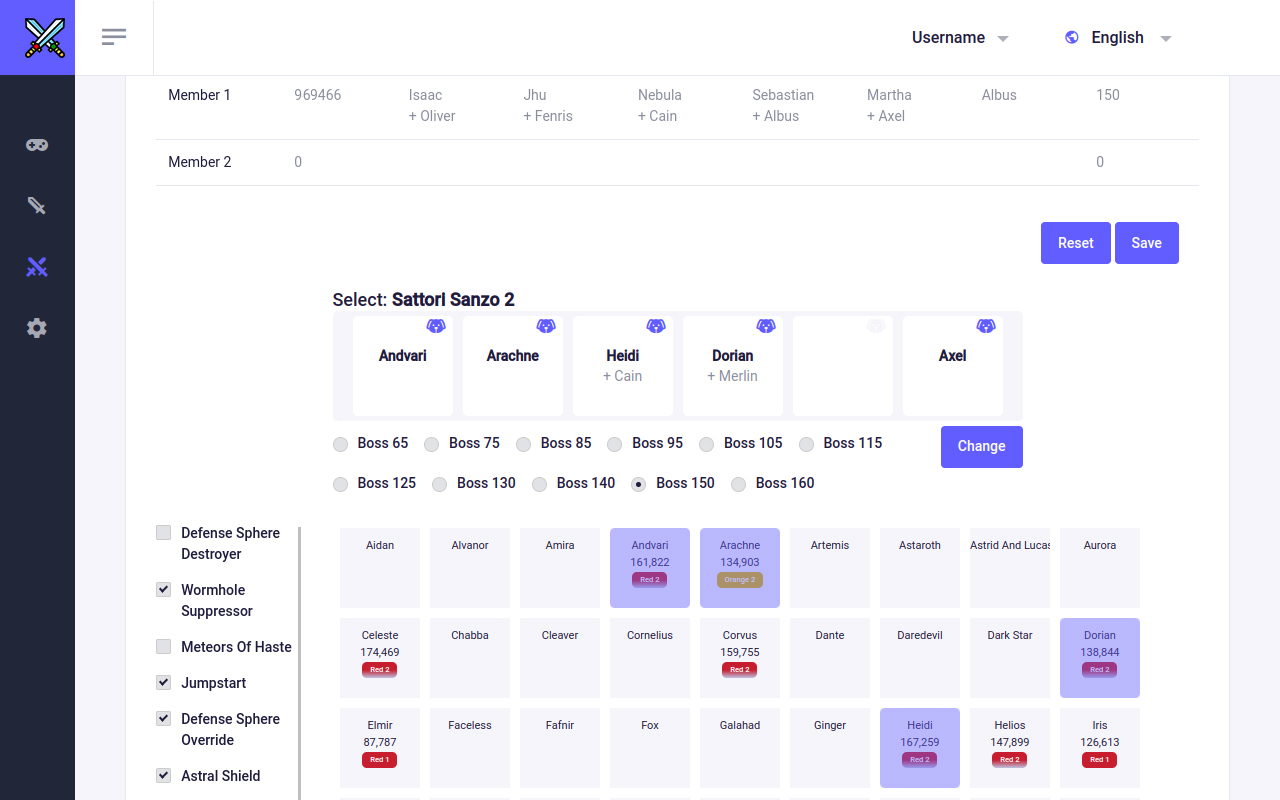
Task: Select the Boss 105 radio button
Action: coord(707,444)
